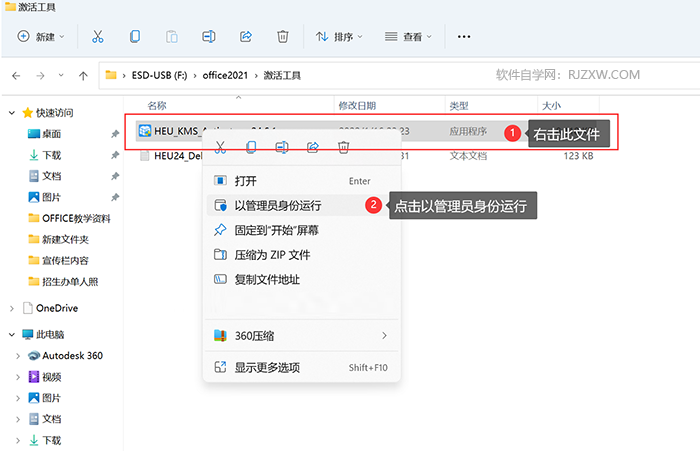Go back with the left arrow
This screenshot has width=700, height=451.
(x=16, y=75)
